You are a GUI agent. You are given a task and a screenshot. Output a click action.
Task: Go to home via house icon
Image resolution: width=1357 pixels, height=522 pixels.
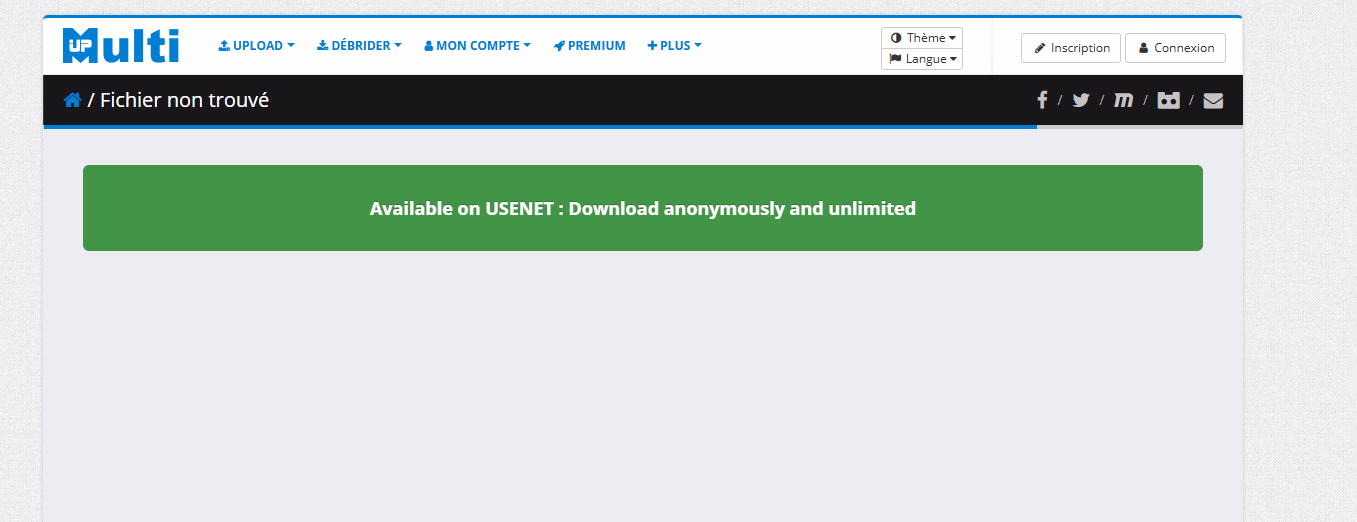(72, 100)
